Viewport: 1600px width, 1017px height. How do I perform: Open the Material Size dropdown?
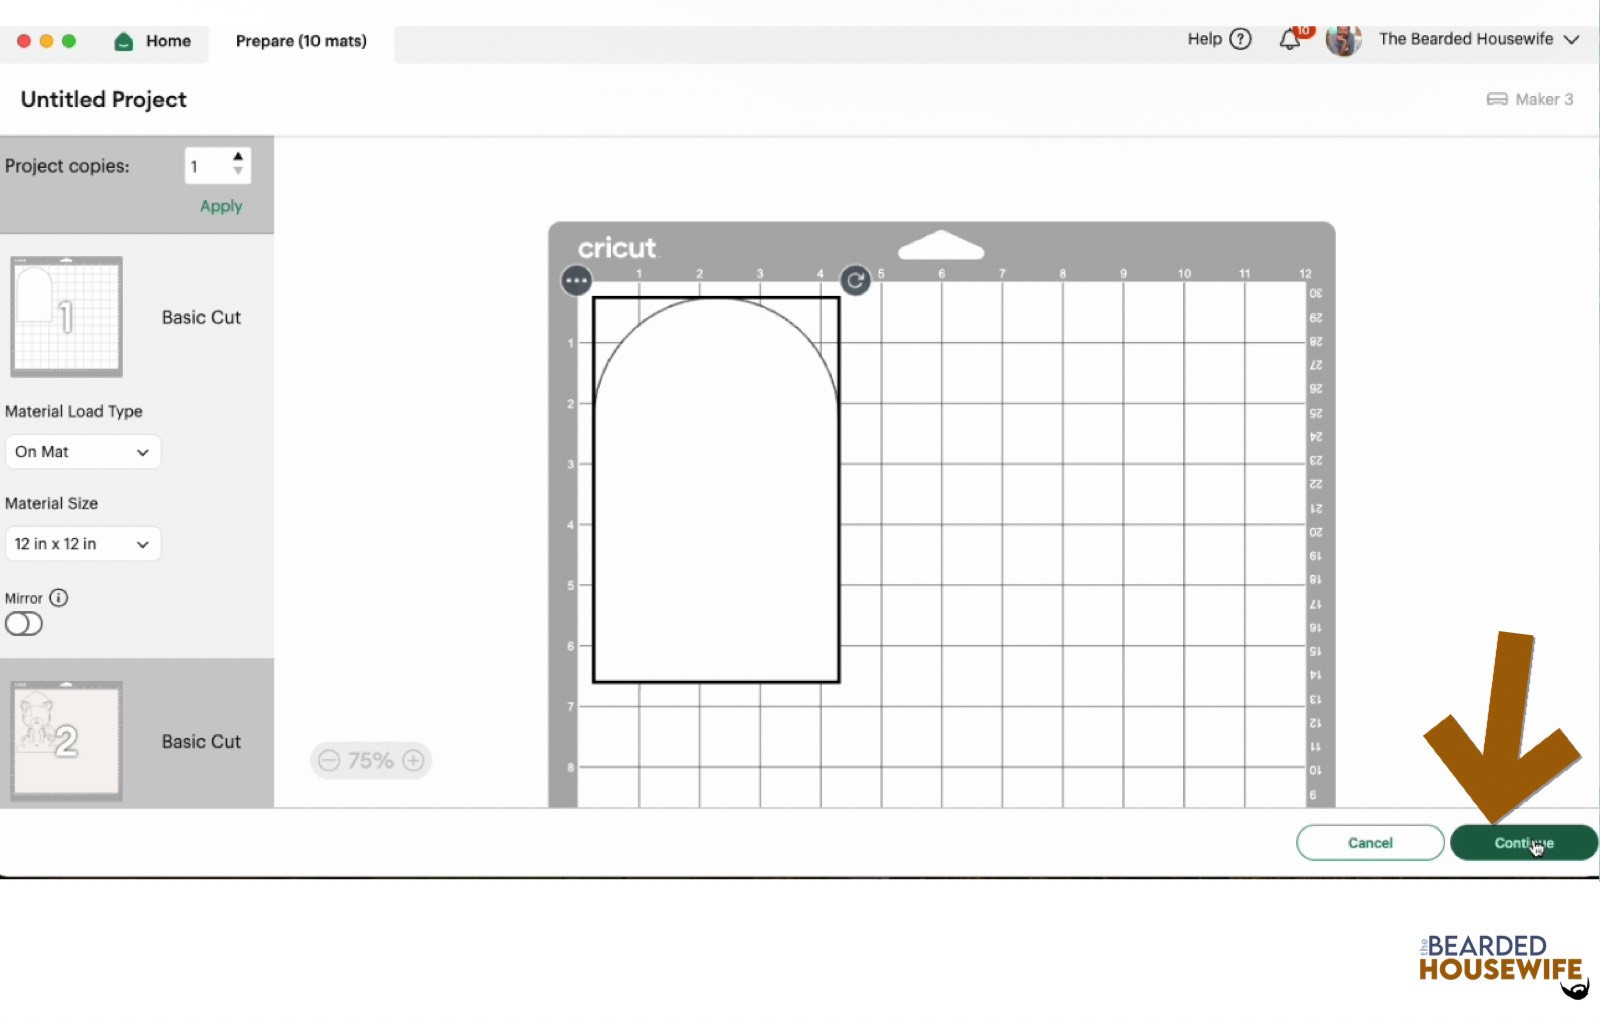82,544
